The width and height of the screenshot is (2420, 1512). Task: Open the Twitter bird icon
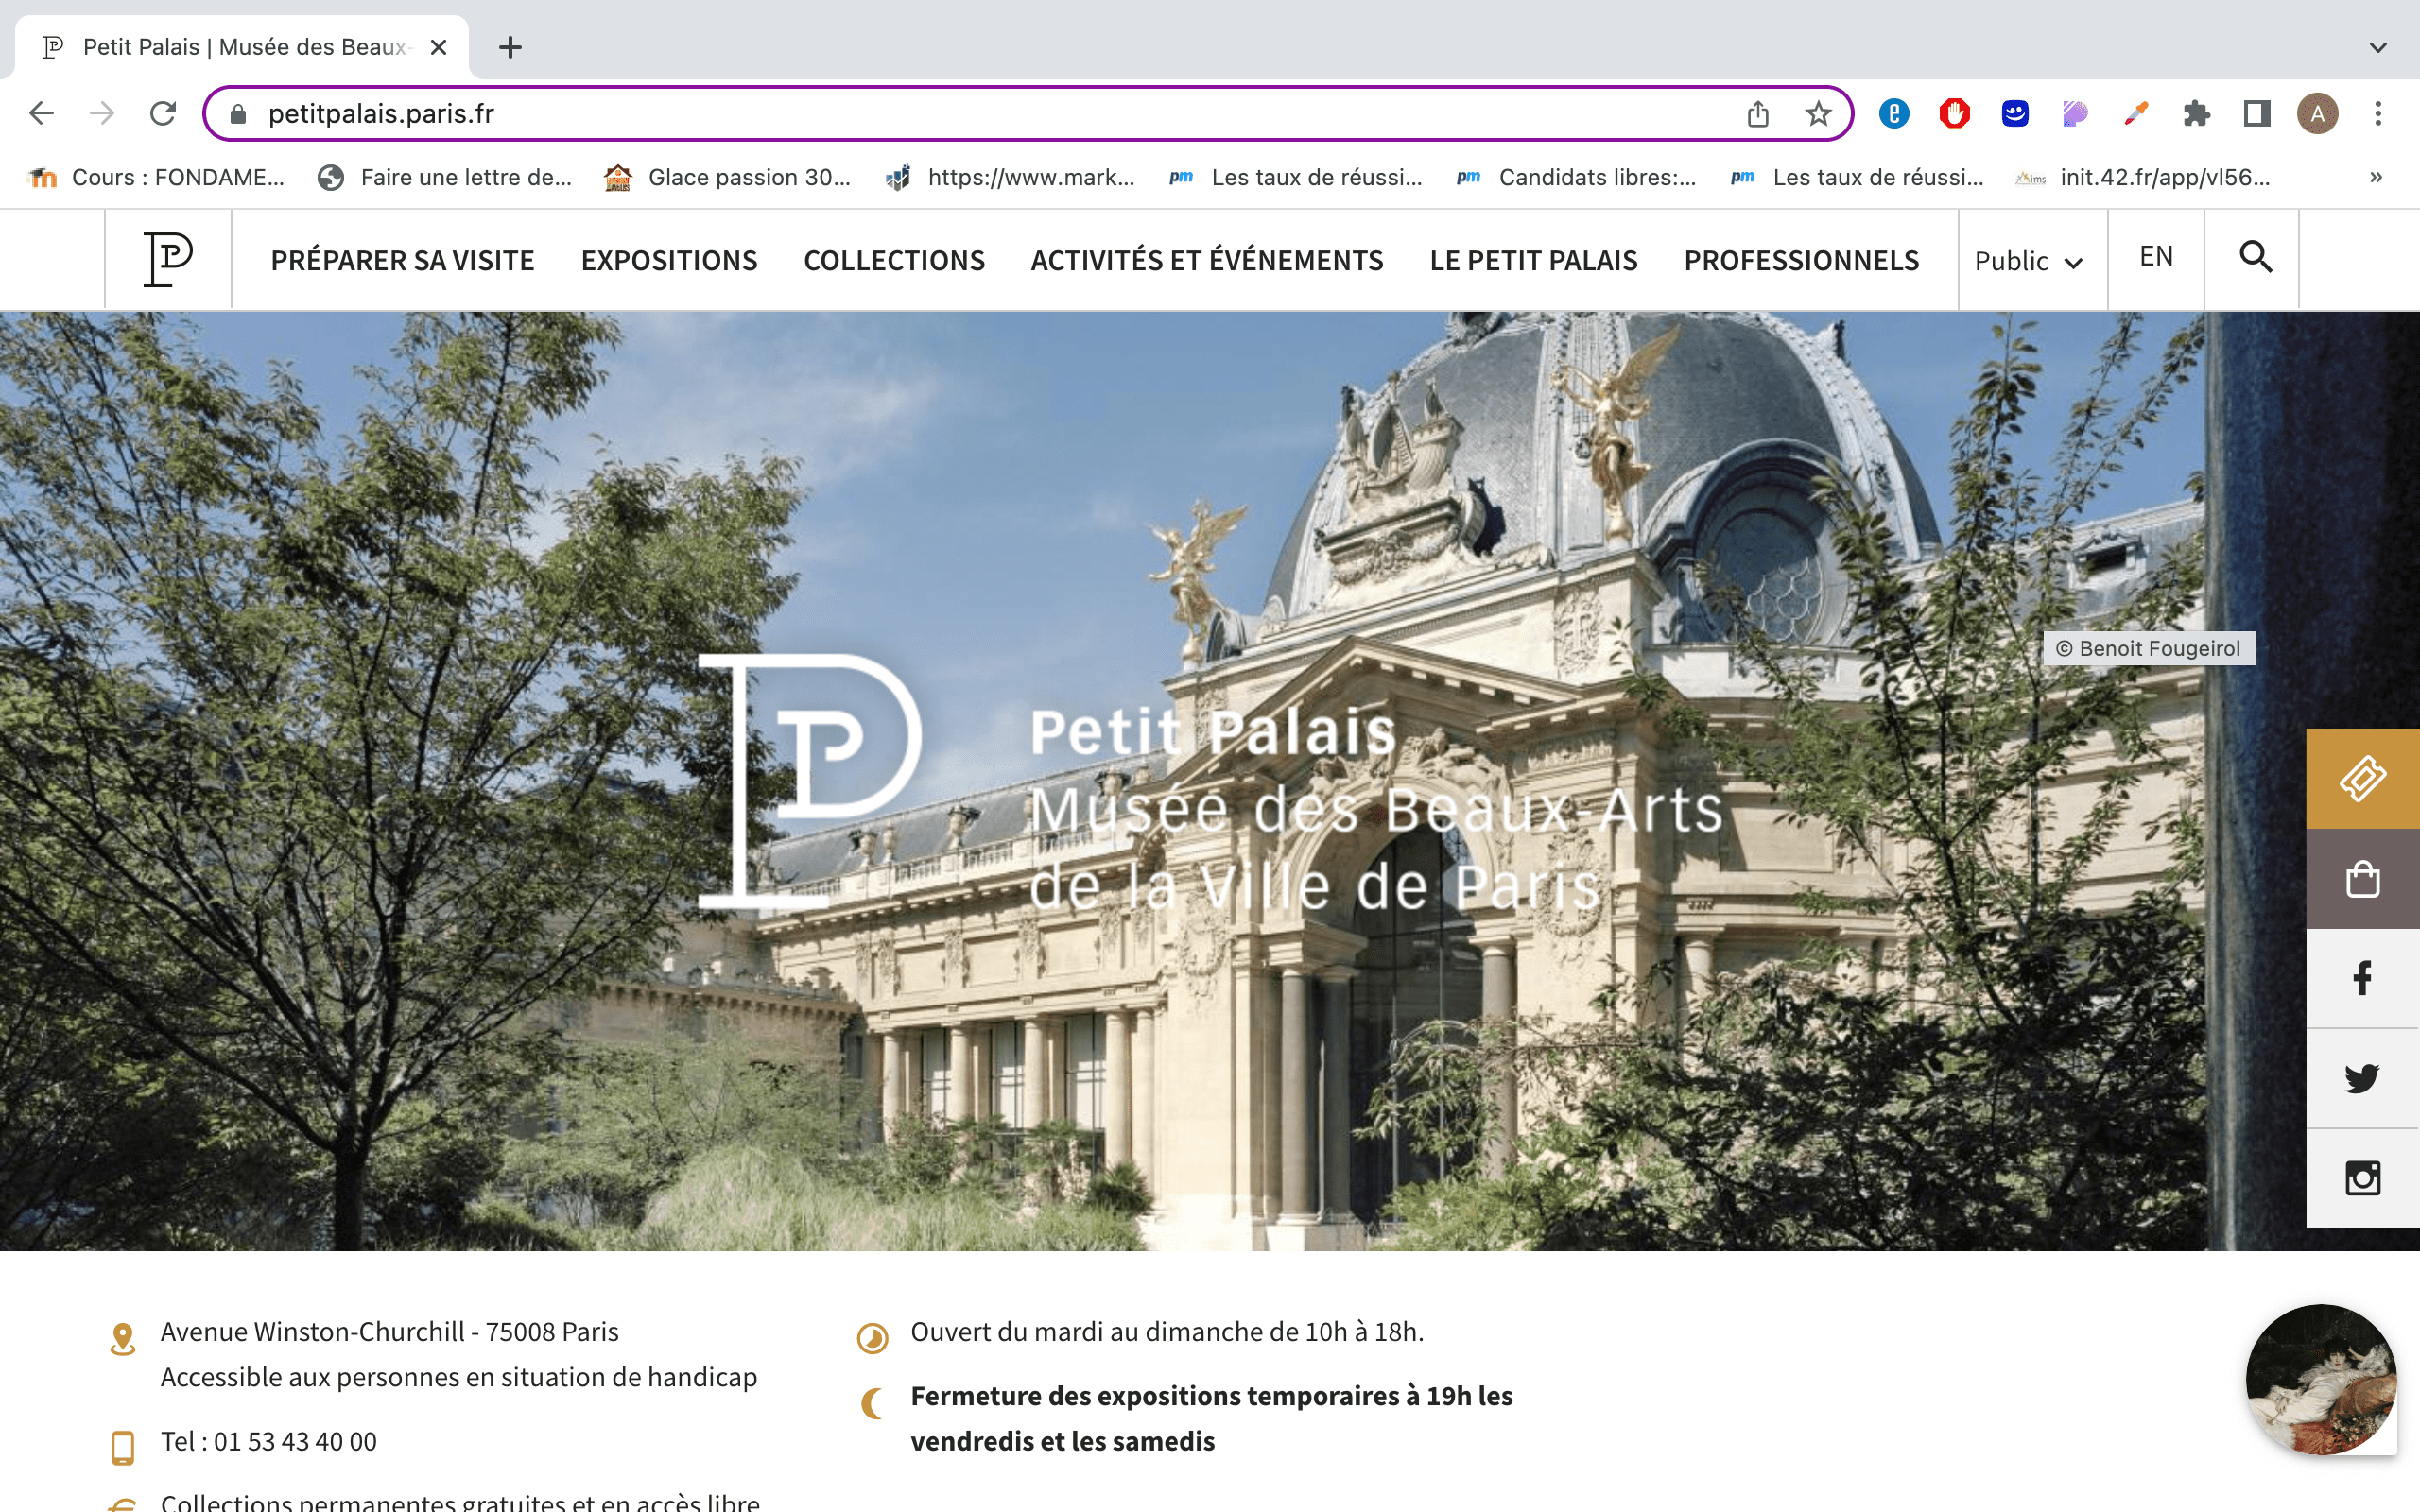click(2362, 1078)
